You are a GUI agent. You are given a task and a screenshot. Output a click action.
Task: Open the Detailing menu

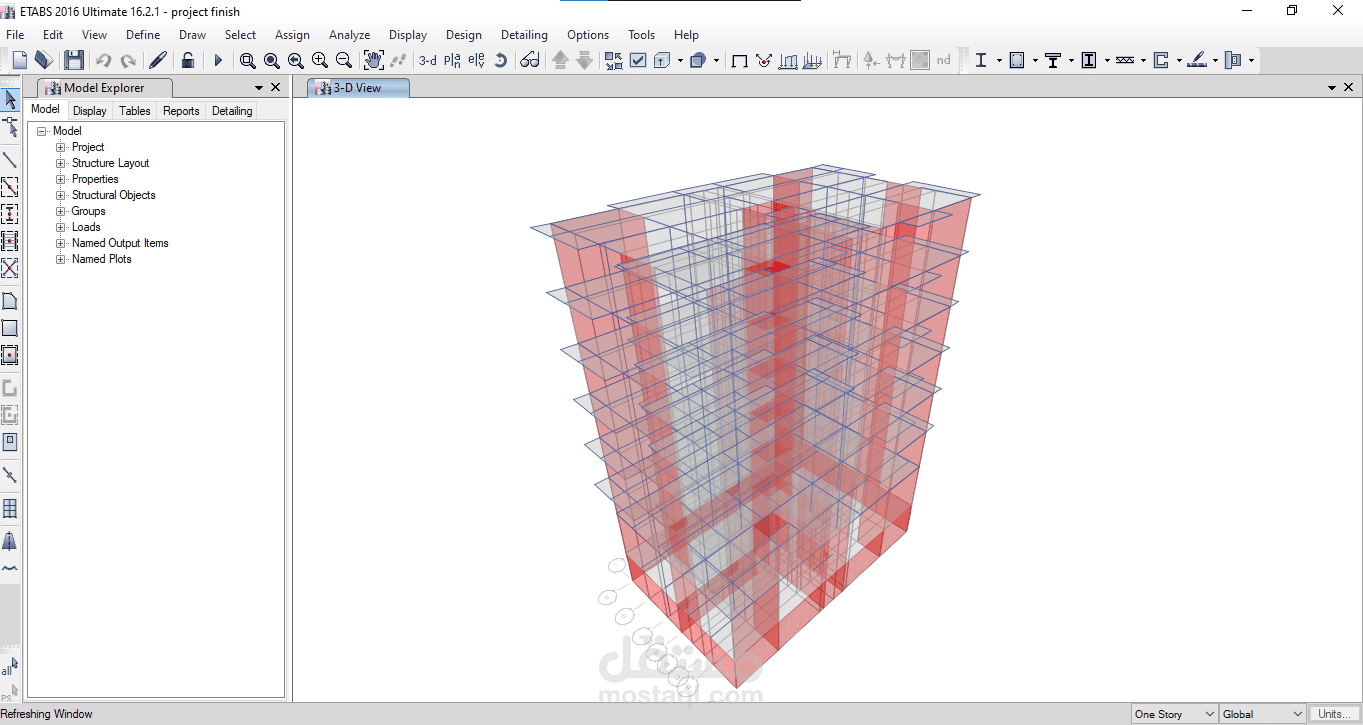(x=524, y=34)
